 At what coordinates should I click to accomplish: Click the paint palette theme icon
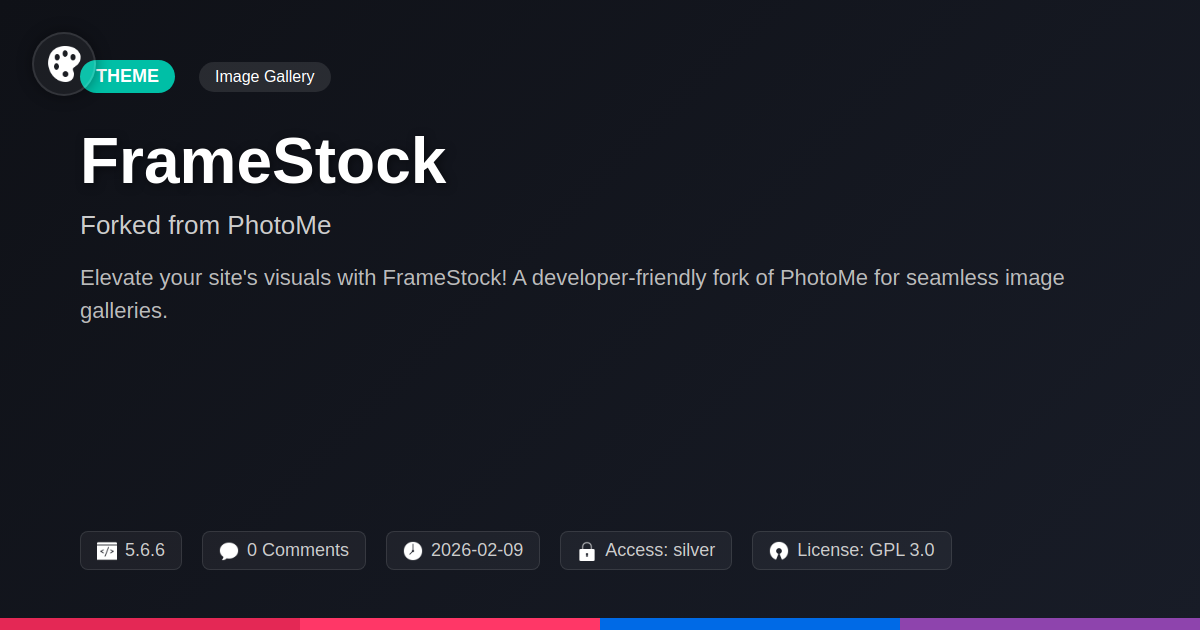64,64
